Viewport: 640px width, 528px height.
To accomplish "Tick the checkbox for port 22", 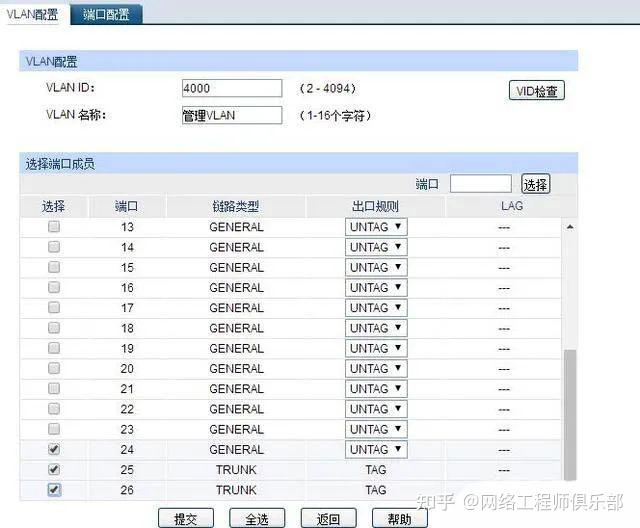I will point(54,409).
